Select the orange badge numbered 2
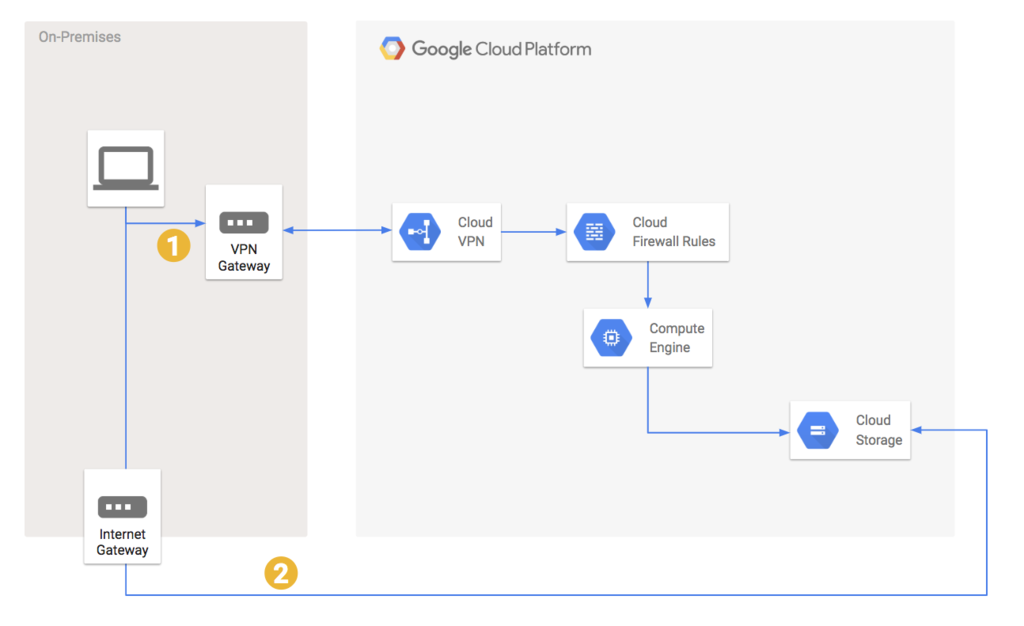Image resolution: width=1024 pixels, height=626 pixels. pyautogui.click(x=281, y=573)
